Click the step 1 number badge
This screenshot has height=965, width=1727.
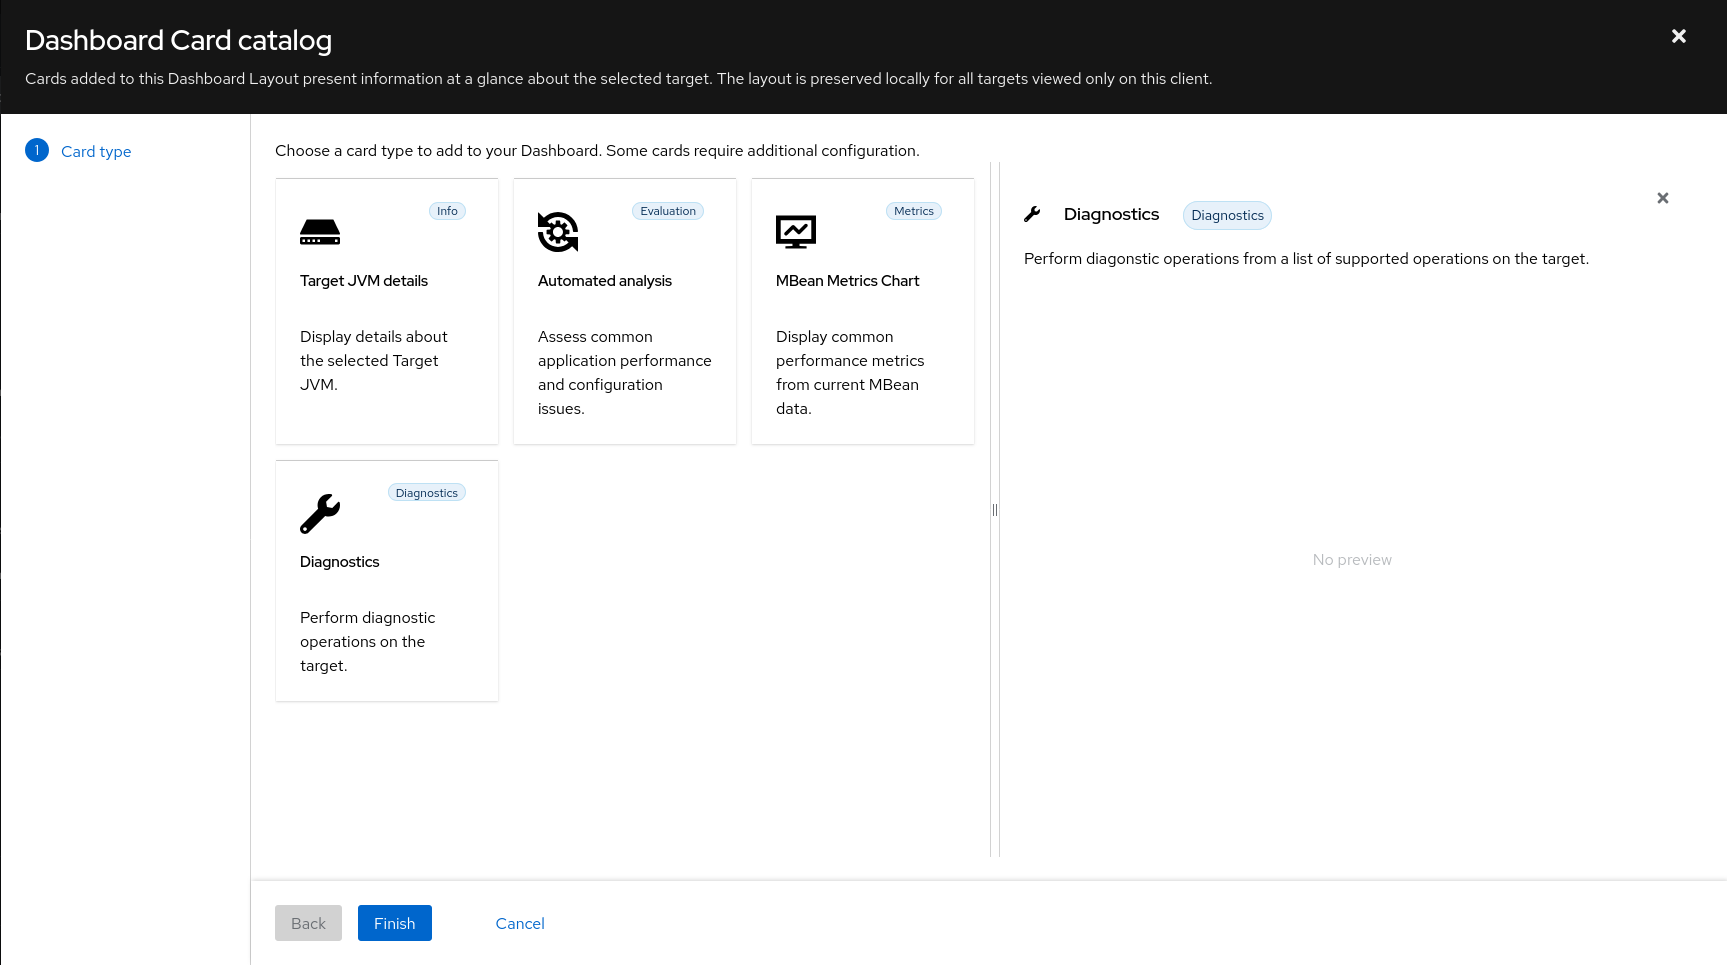37,151
